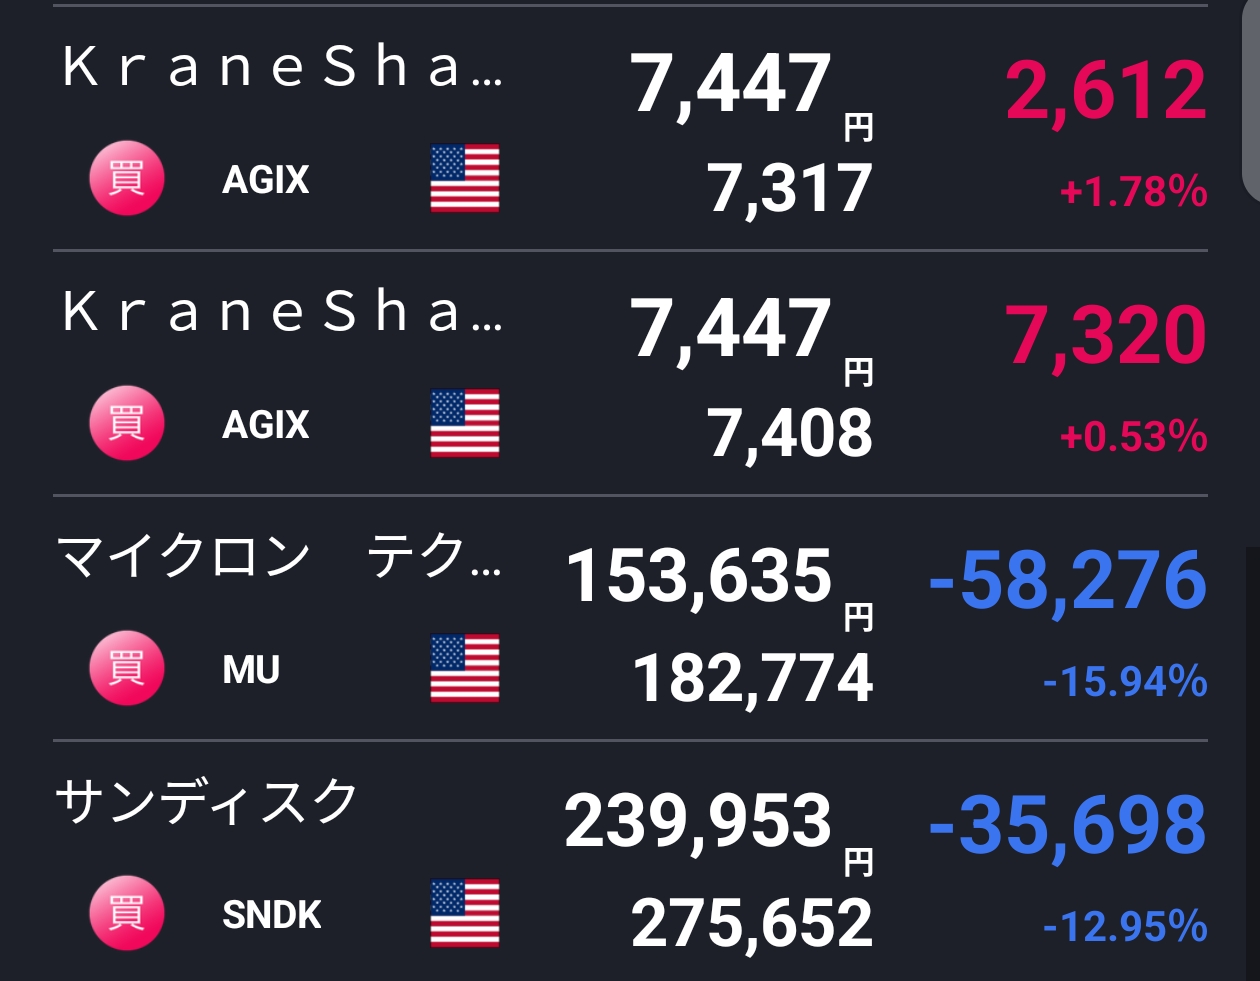Click the 7,320 profit figure
Screen dimensions: 1260x981
(x=1106, y=335)
